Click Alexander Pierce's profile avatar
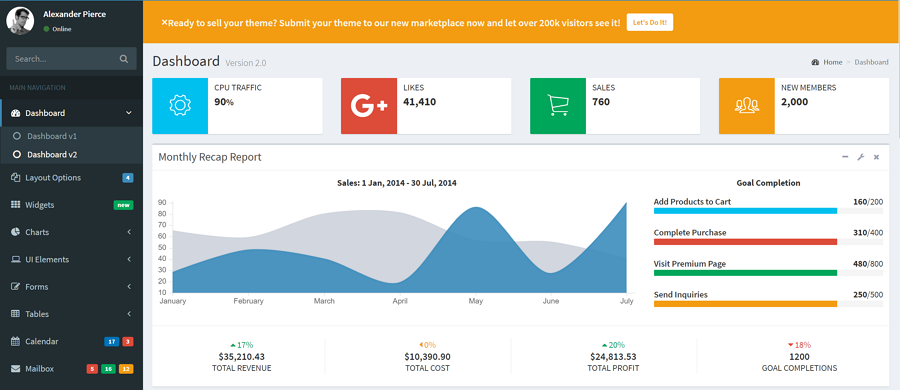Viewport: 900px width, 390px height. tap(20, 21)
